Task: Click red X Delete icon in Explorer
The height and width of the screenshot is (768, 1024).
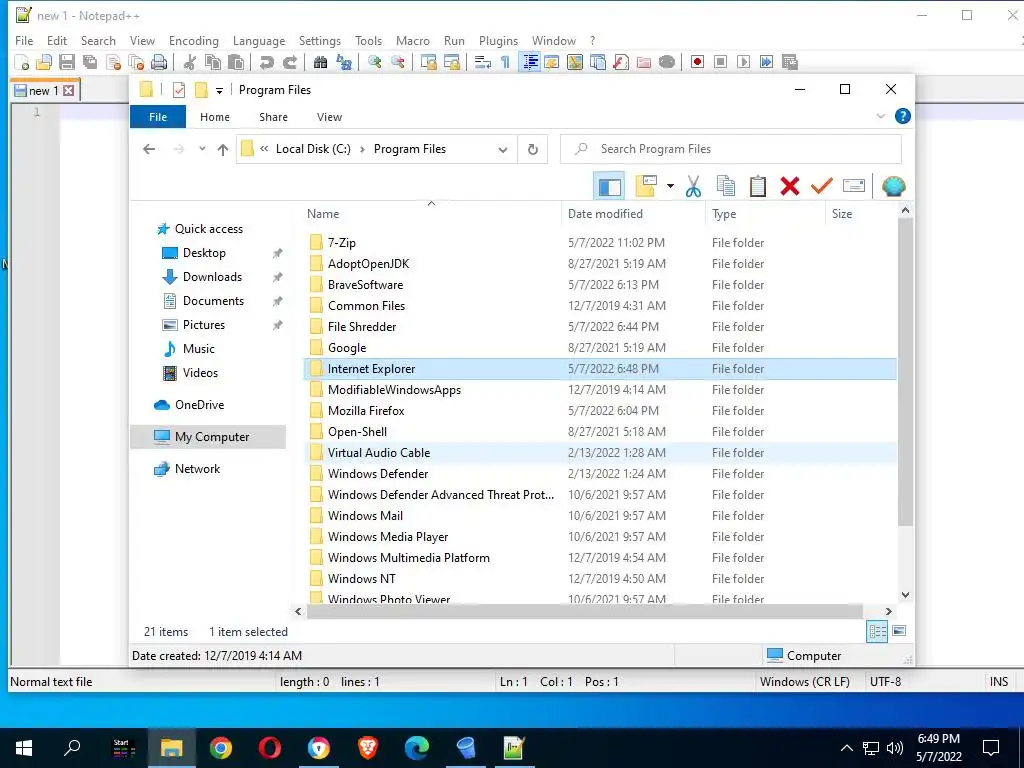Action: click(x=790, y=186)
